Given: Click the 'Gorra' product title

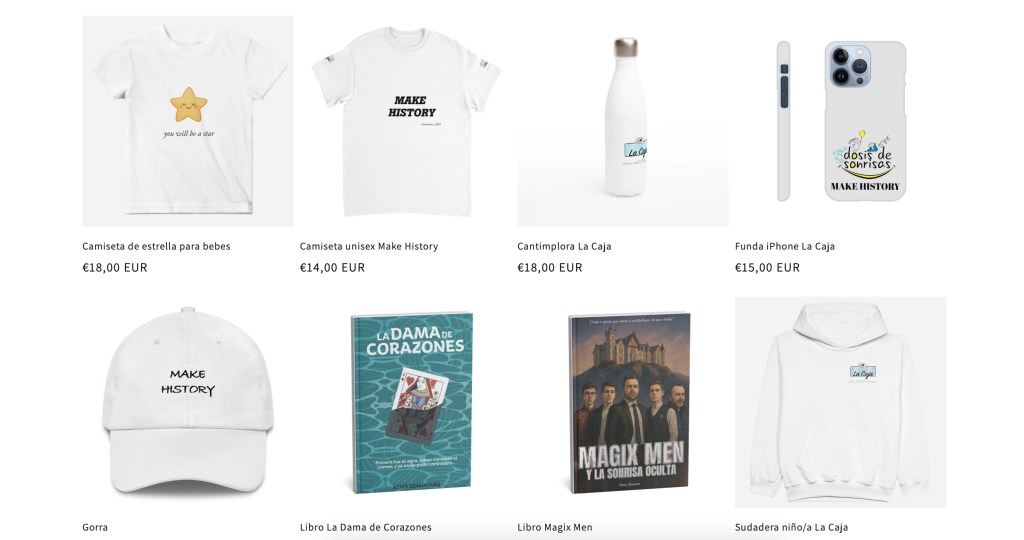Looking at the screenshot, I should point(95,527).
